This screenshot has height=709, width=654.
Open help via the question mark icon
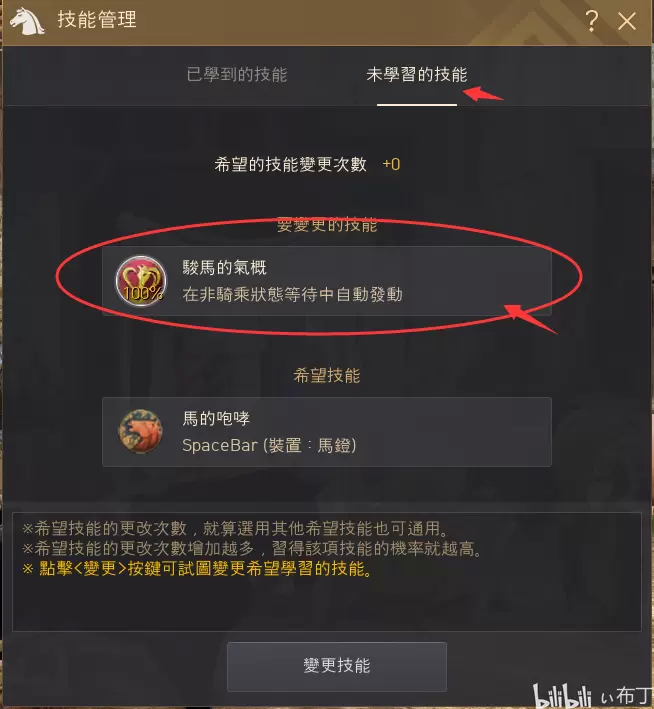(592, 21)
